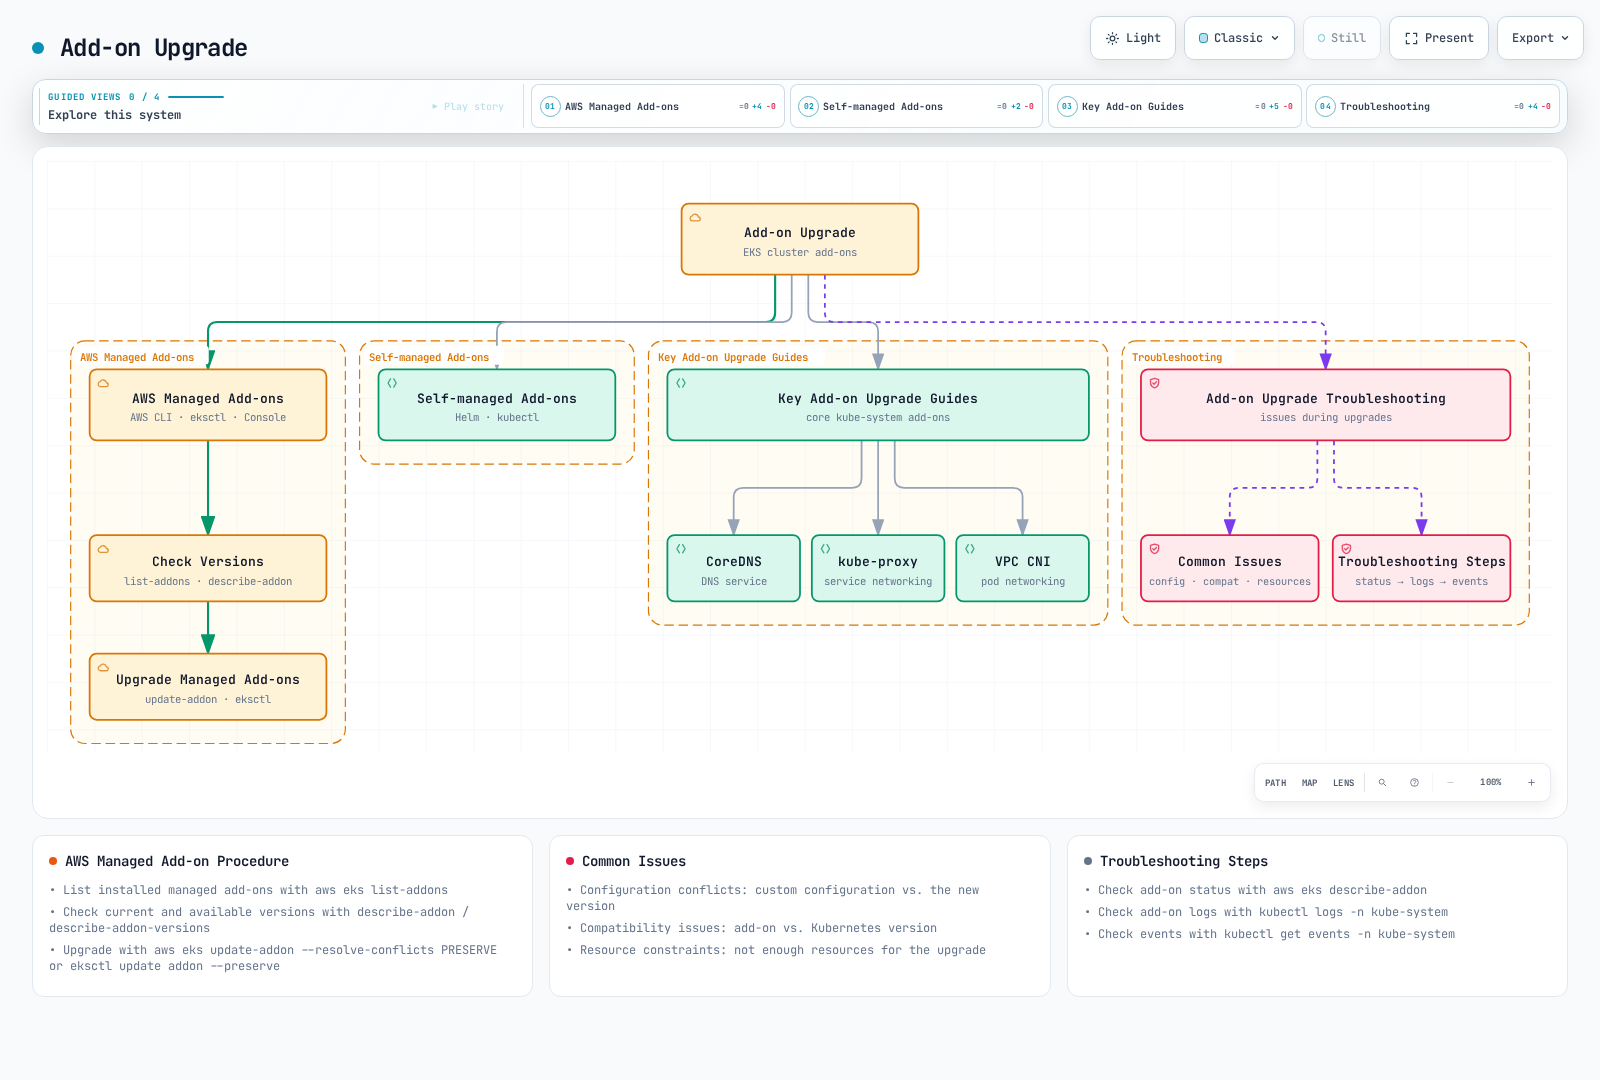Click shield icon on Common Issues node

[1154, 549]
